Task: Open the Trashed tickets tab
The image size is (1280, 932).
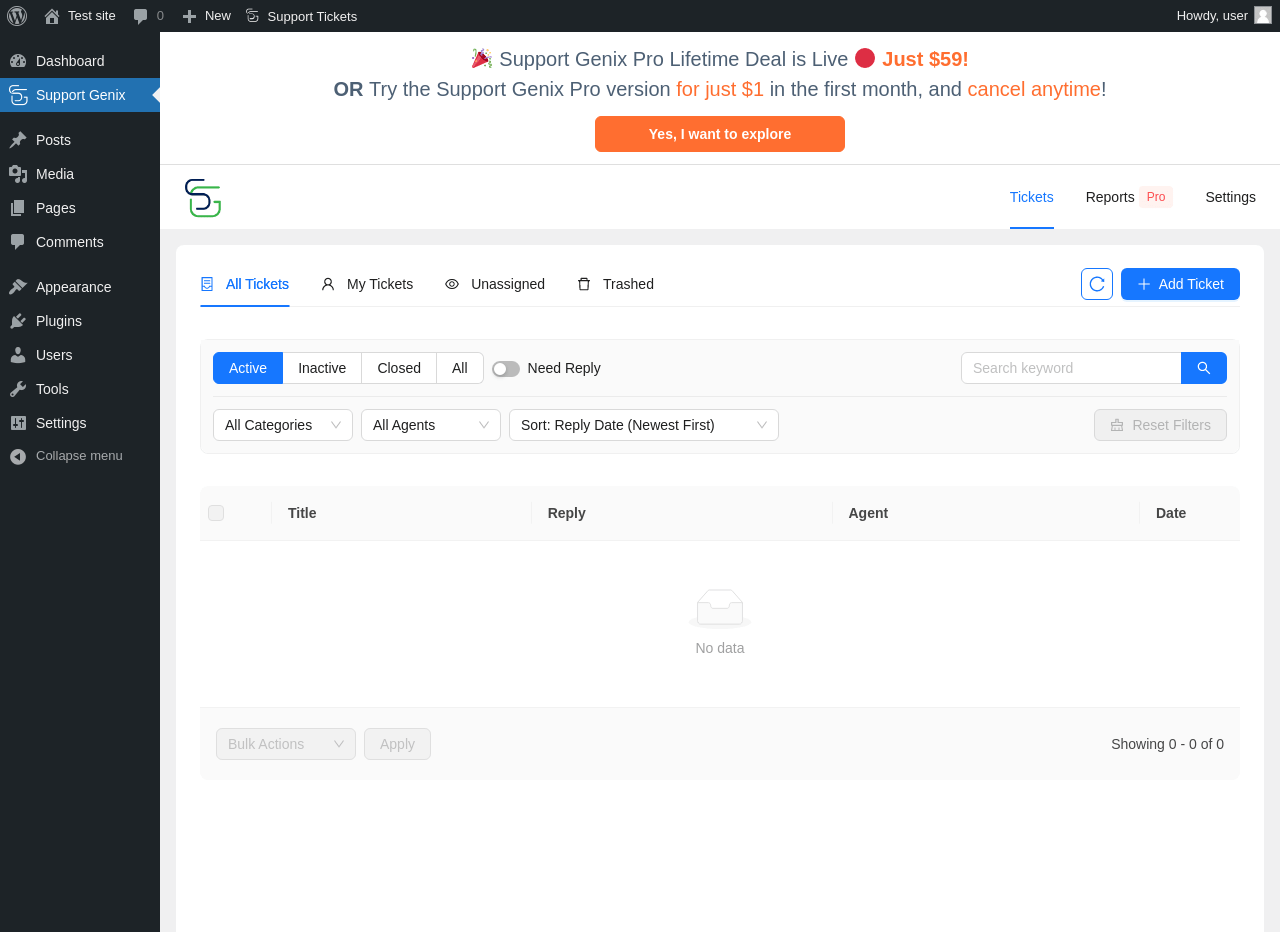Action: [615, 284]
